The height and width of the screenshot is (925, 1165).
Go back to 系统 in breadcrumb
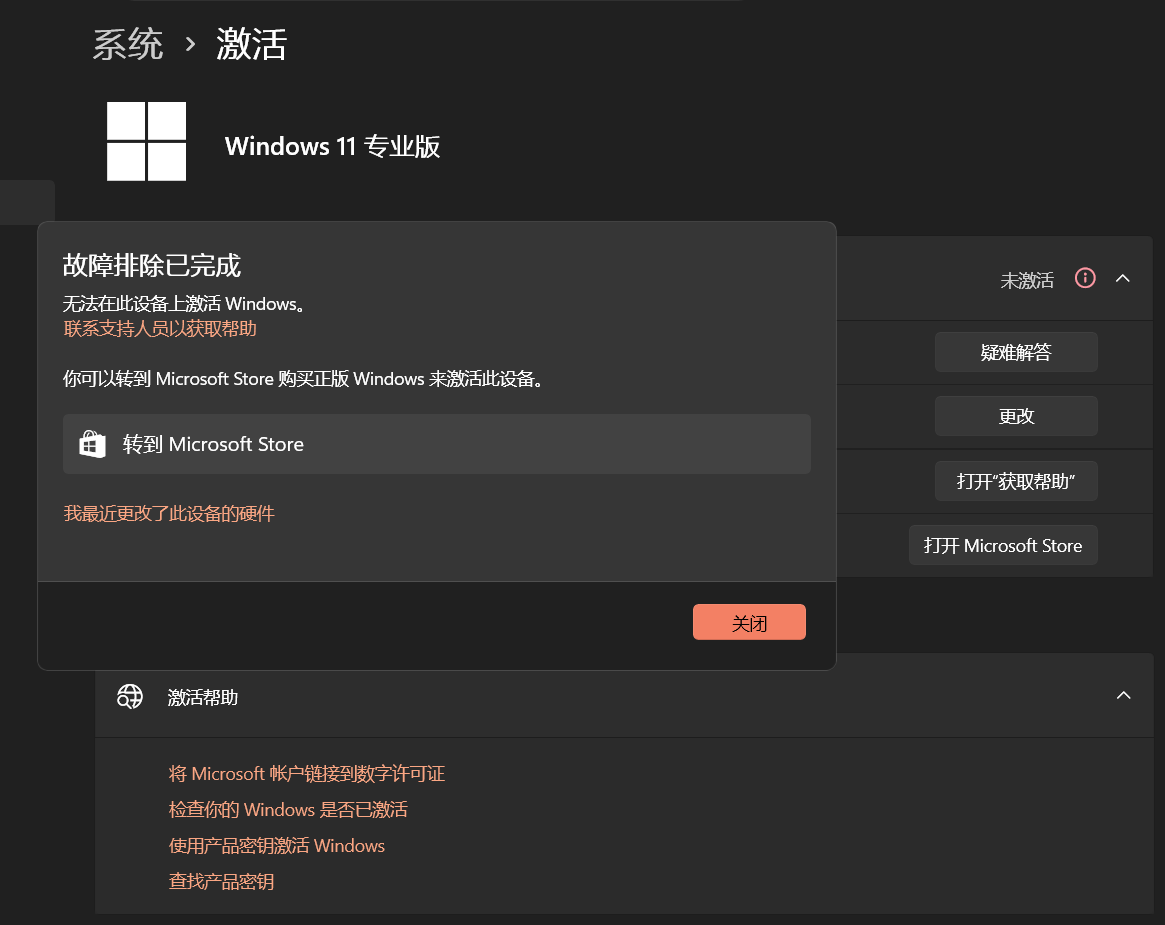click(x=128, y=44)
